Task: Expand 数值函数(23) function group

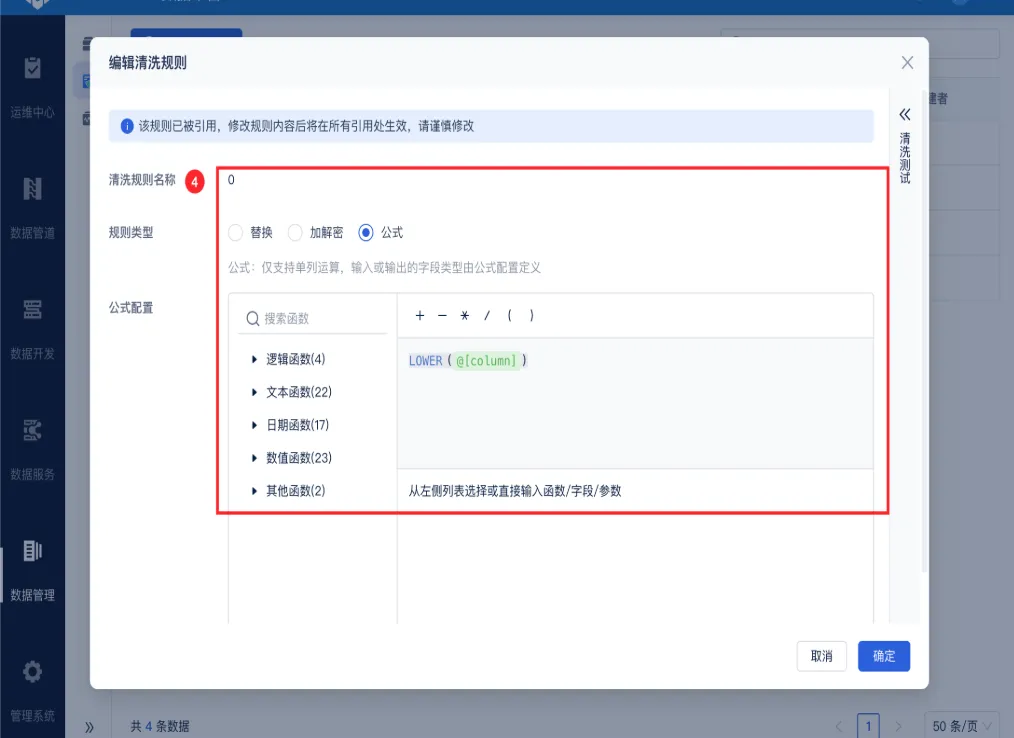Action: 254,458
